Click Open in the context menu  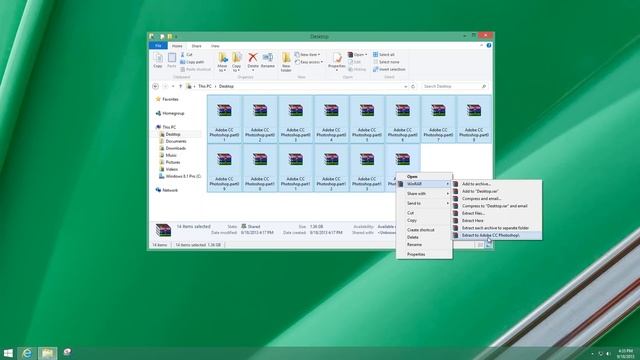tap(424, 177)
